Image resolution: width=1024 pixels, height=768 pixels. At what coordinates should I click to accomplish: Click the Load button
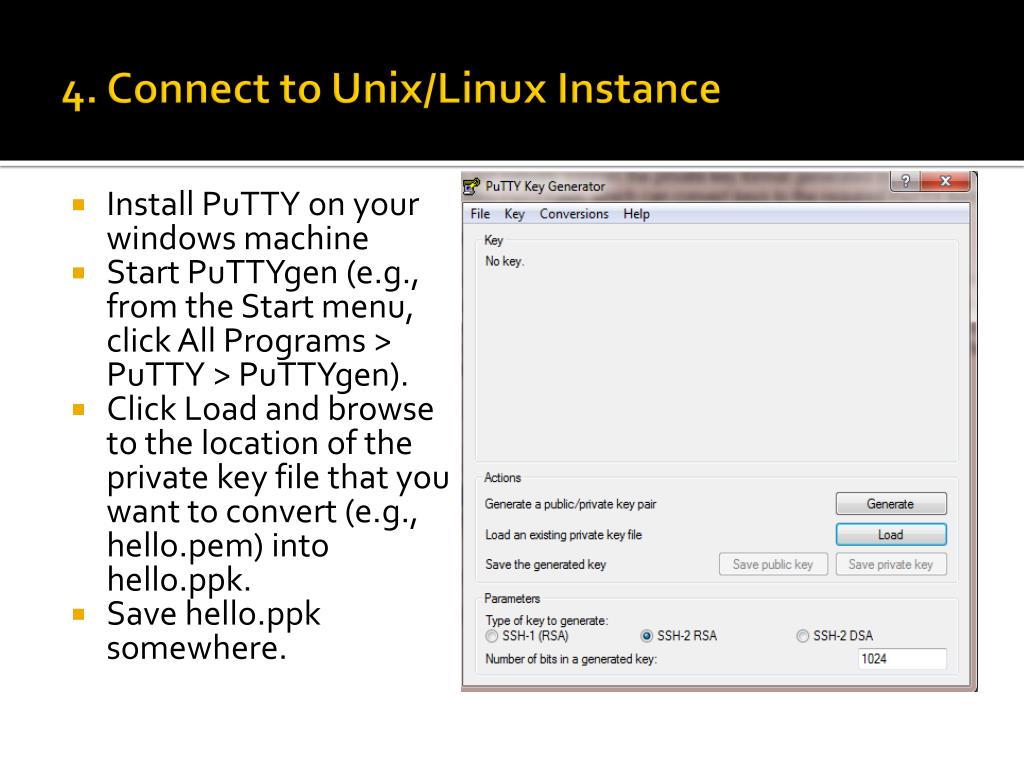[x=891, y=534]
